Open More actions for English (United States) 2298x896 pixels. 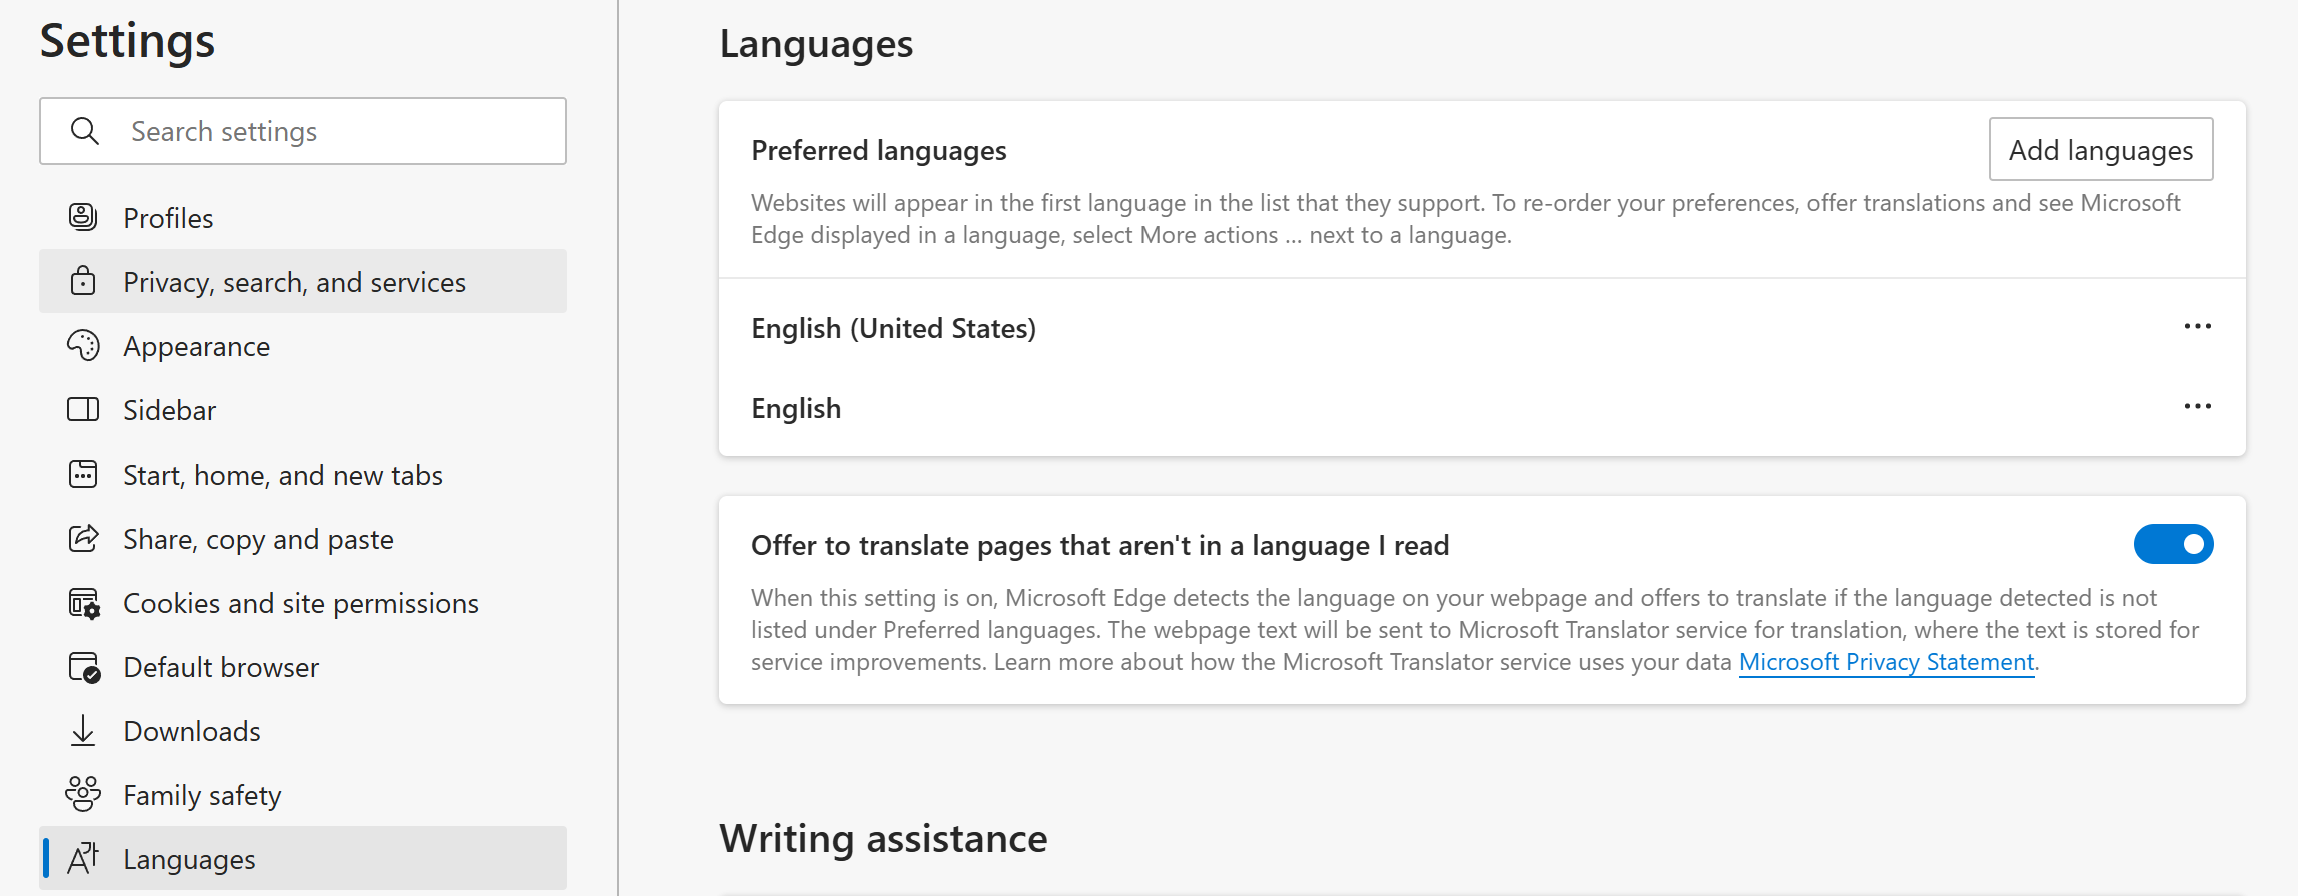[x=2197, y=327]
